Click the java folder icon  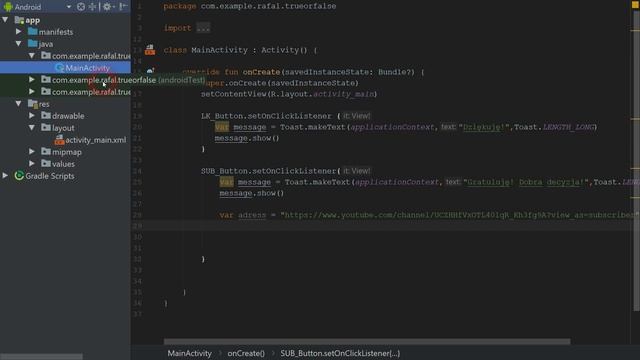click(33, 43)
